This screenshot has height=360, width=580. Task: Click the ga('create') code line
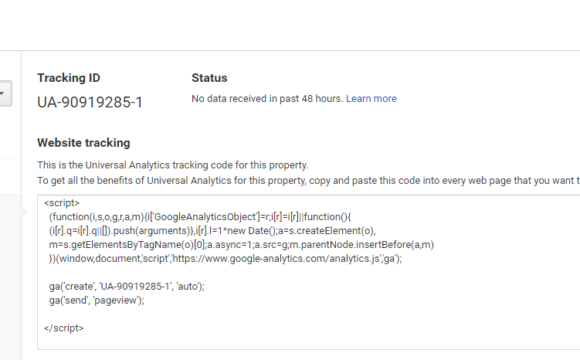click(127, 286)
